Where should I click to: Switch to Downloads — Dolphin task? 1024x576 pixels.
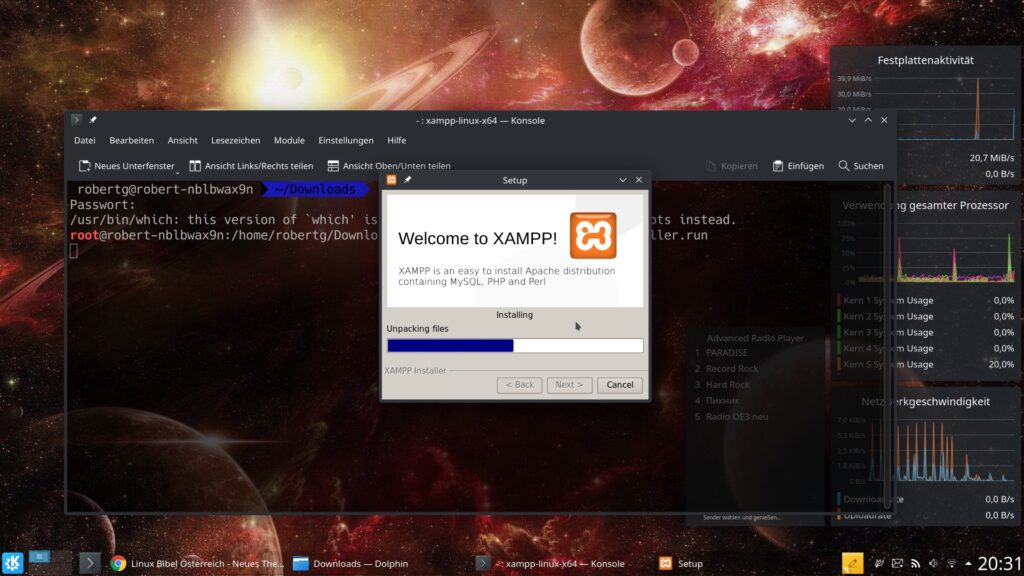pyautogui.click(x=351, y=563)
